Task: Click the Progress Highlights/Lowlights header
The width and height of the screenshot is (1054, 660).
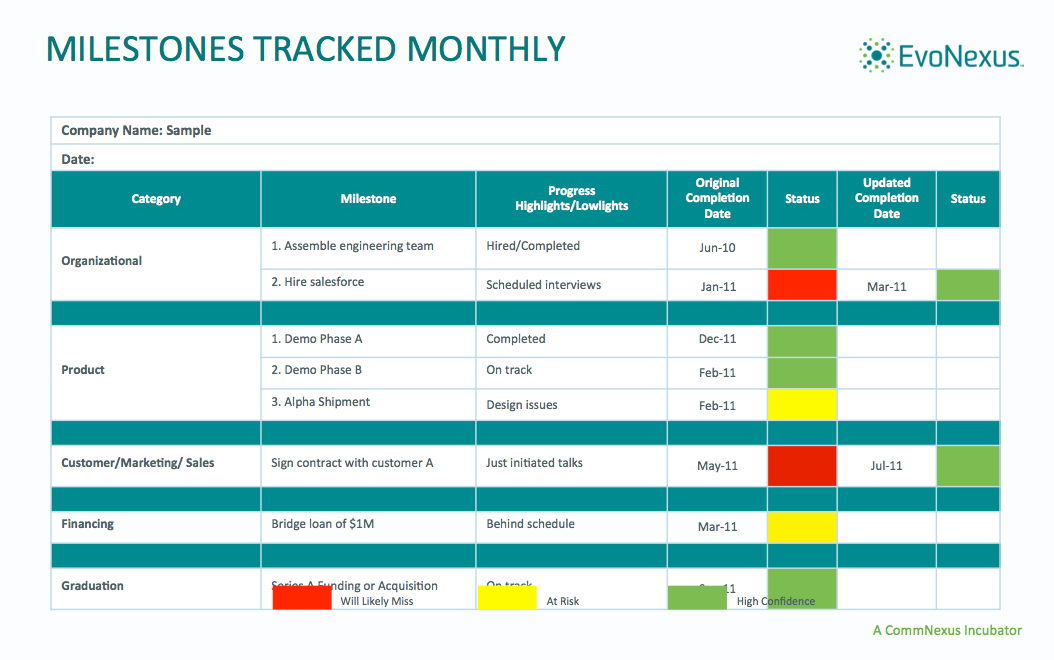Action: (x=571, y=198)
